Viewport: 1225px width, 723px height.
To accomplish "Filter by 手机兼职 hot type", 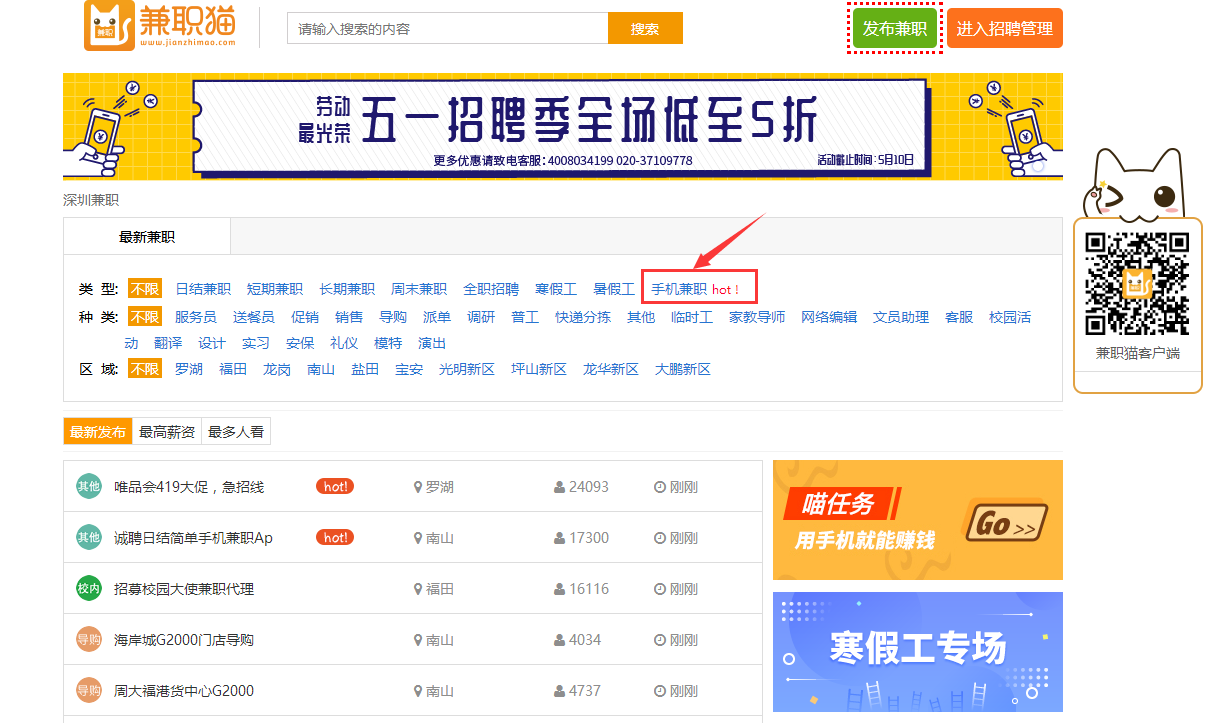I will [696, 289].
